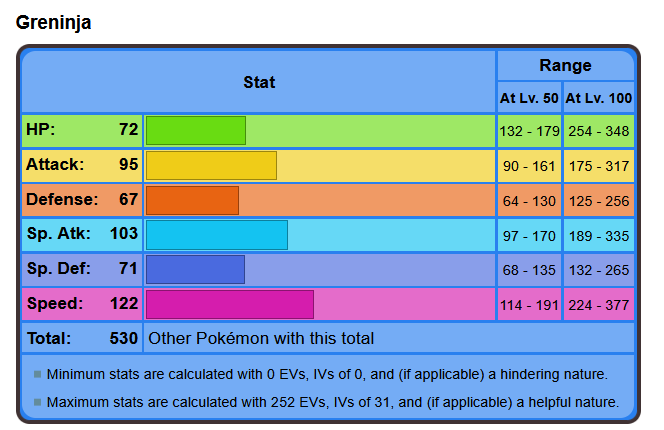Image resolution: width=664 pixels, height=430 pixels.
Task: Click the At Lv. 100 header
Action: [x=598, y=98]
